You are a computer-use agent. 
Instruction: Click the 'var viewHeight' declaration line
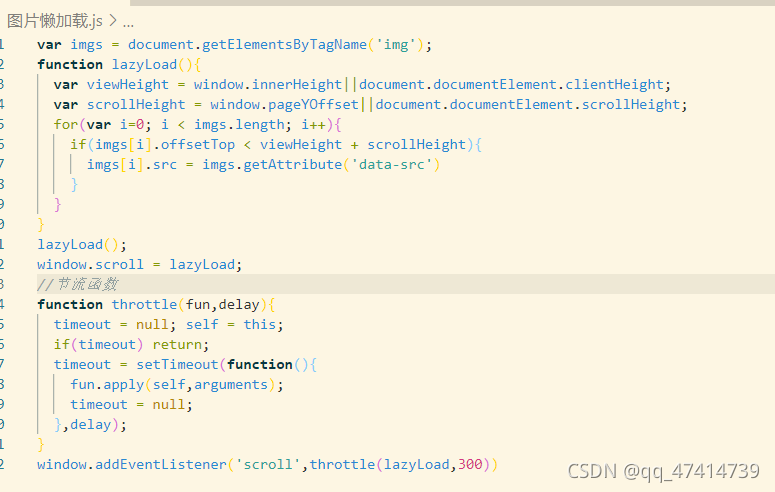point(362,85)
